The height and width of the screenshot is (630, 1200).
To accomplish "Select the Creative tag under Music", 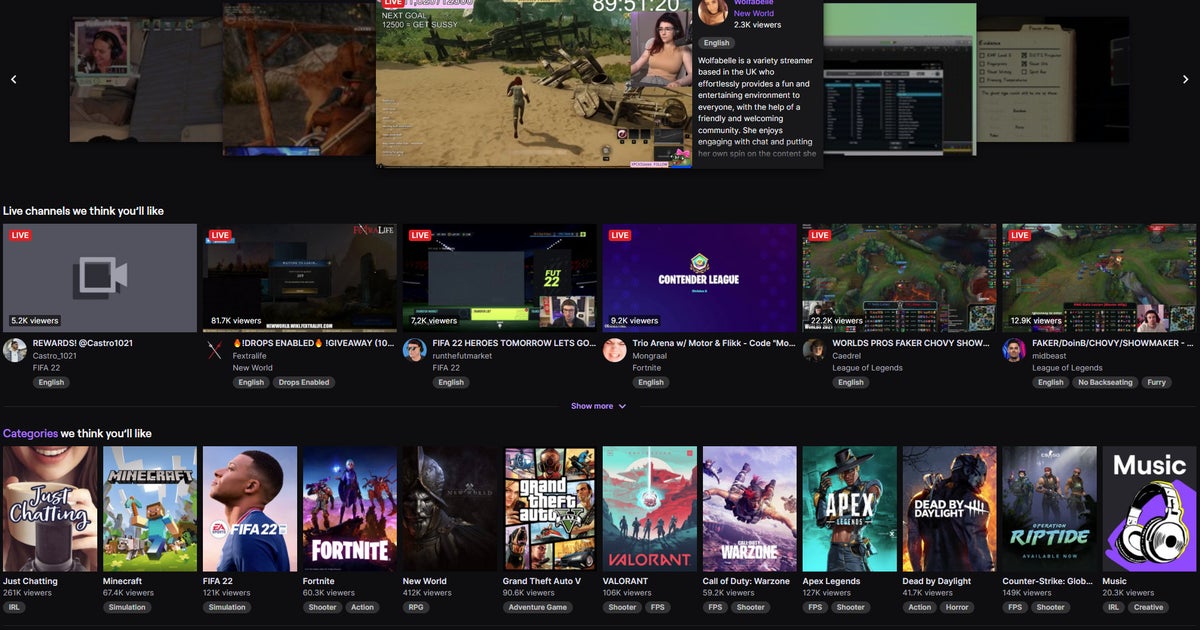I will point(1148,607).
